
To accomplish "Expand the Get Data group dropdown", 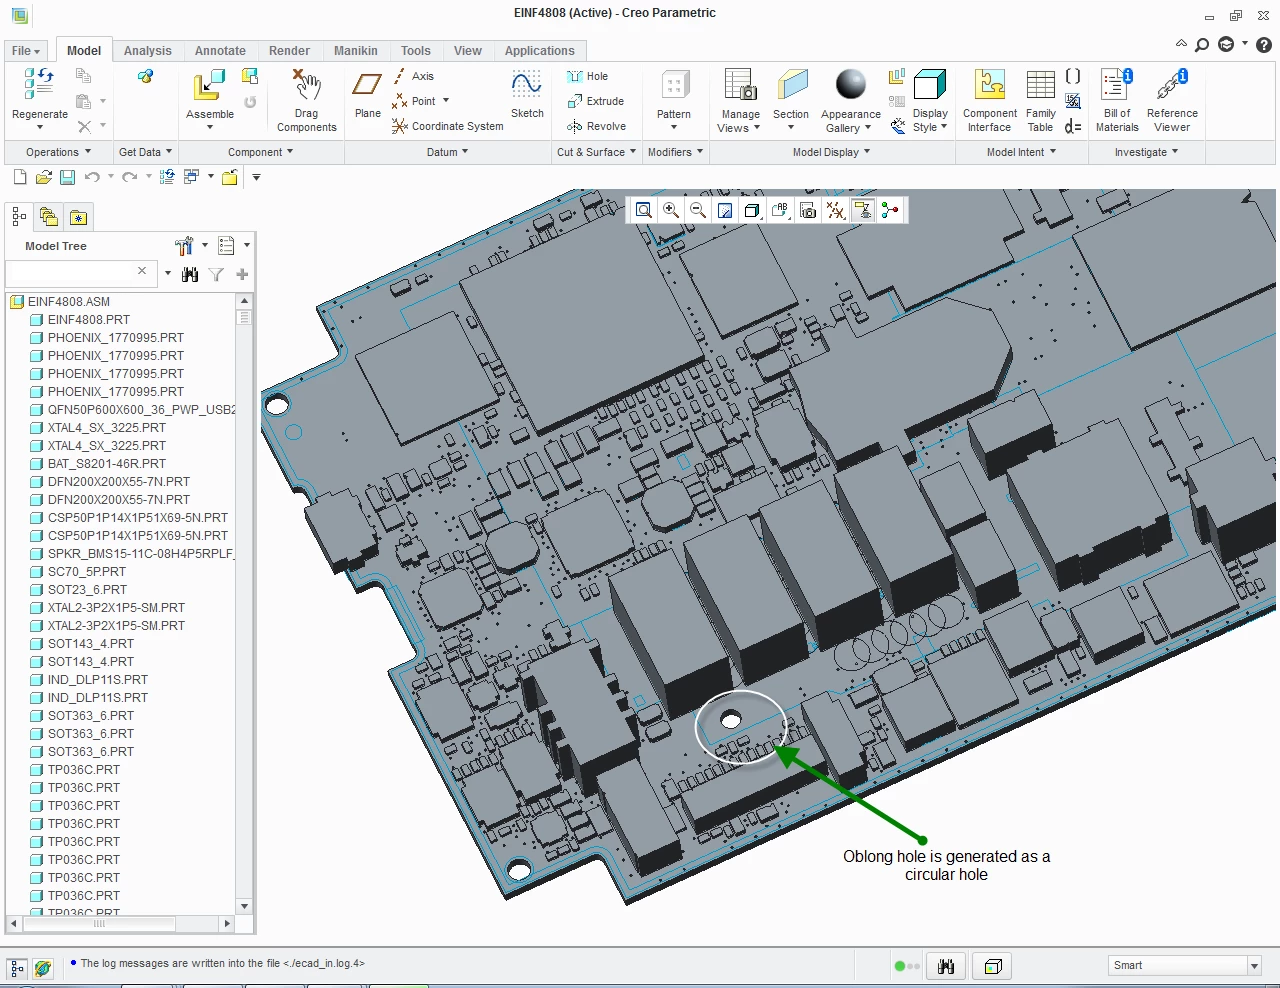I will 145,152.
